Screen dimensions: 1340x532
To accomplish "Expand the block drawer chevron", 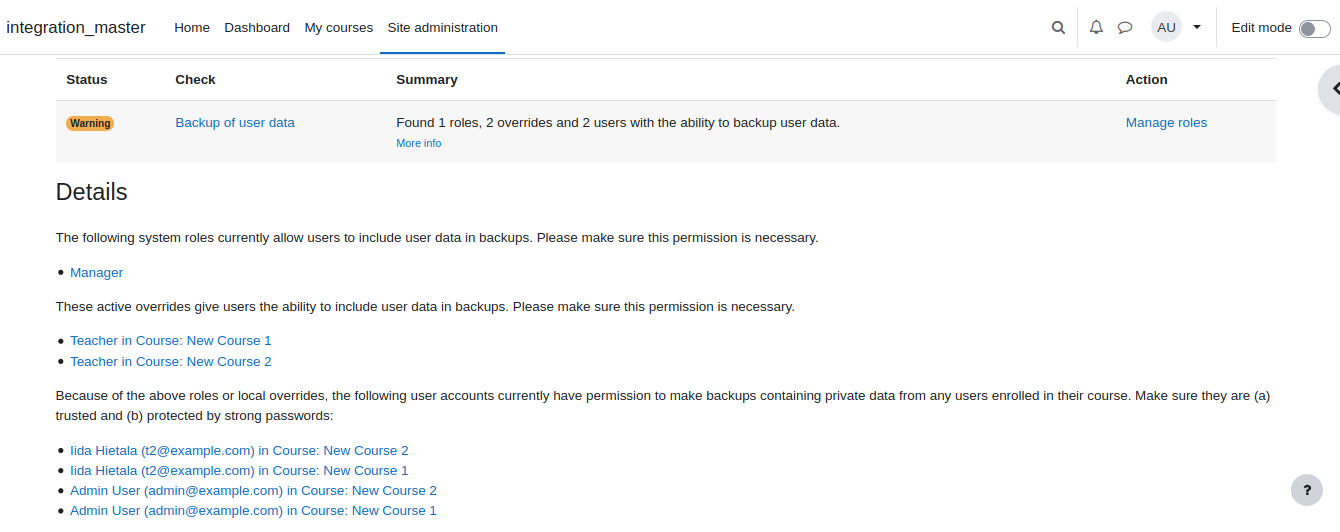I will coord(1331,89).
